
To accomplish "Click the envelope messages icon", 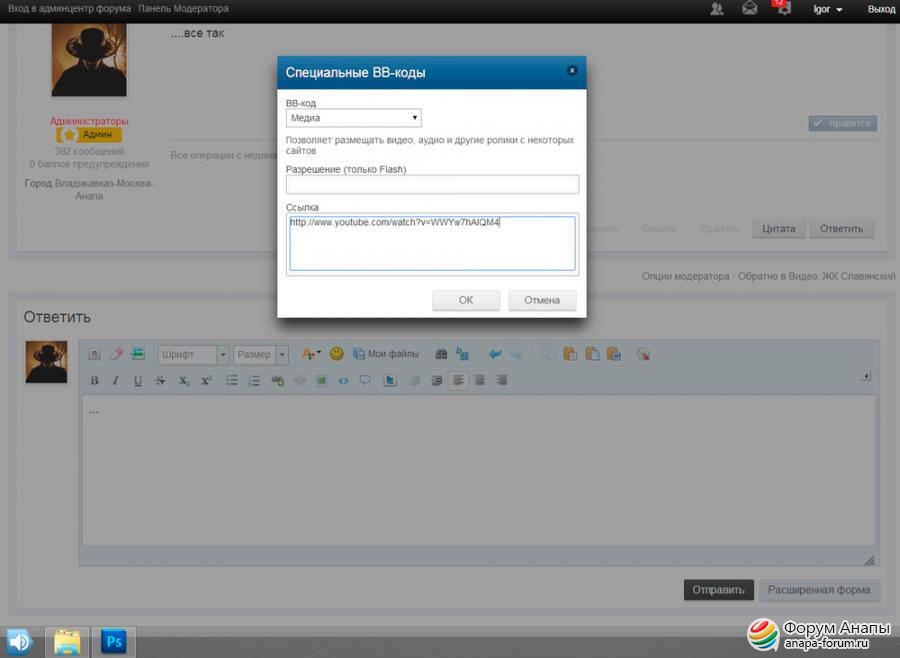I will point(749,9).
